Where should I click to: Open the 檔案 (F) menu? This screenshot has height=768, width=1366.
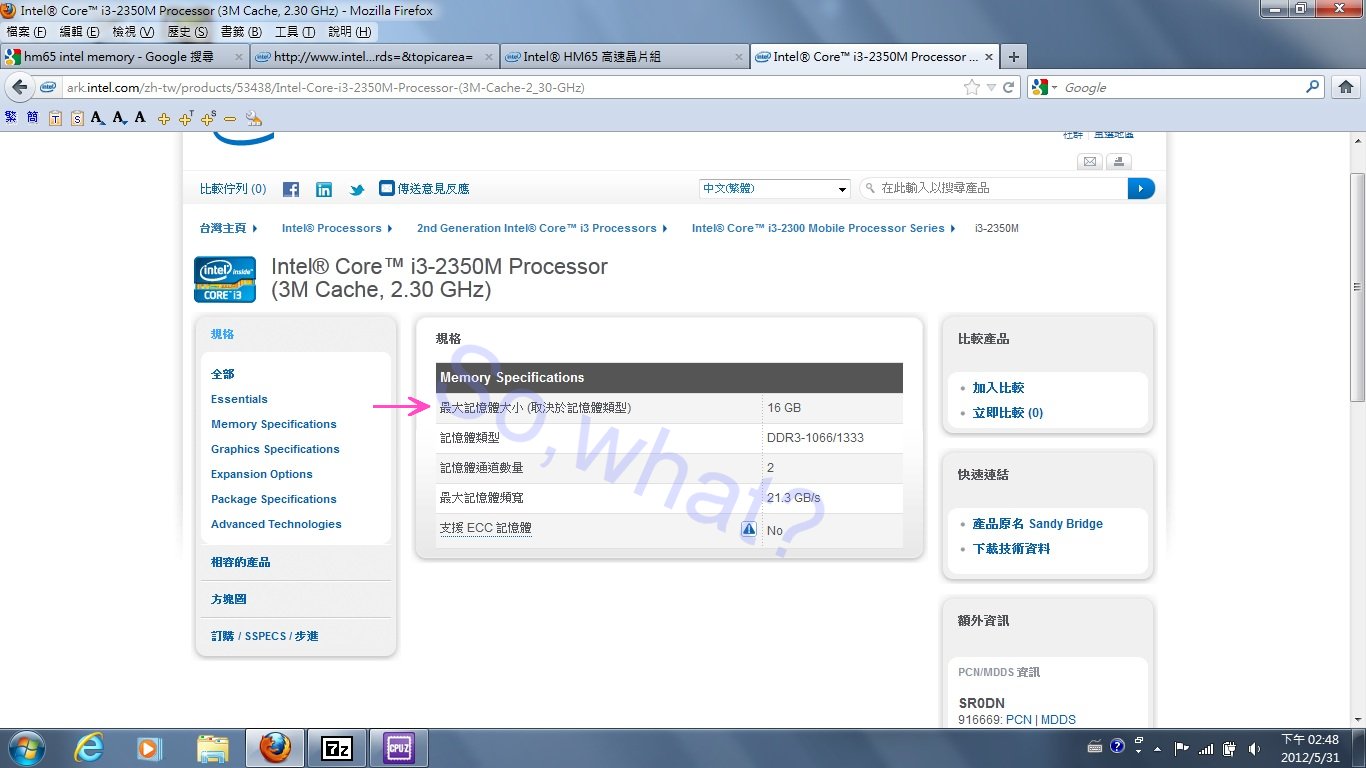pos(26,32)
